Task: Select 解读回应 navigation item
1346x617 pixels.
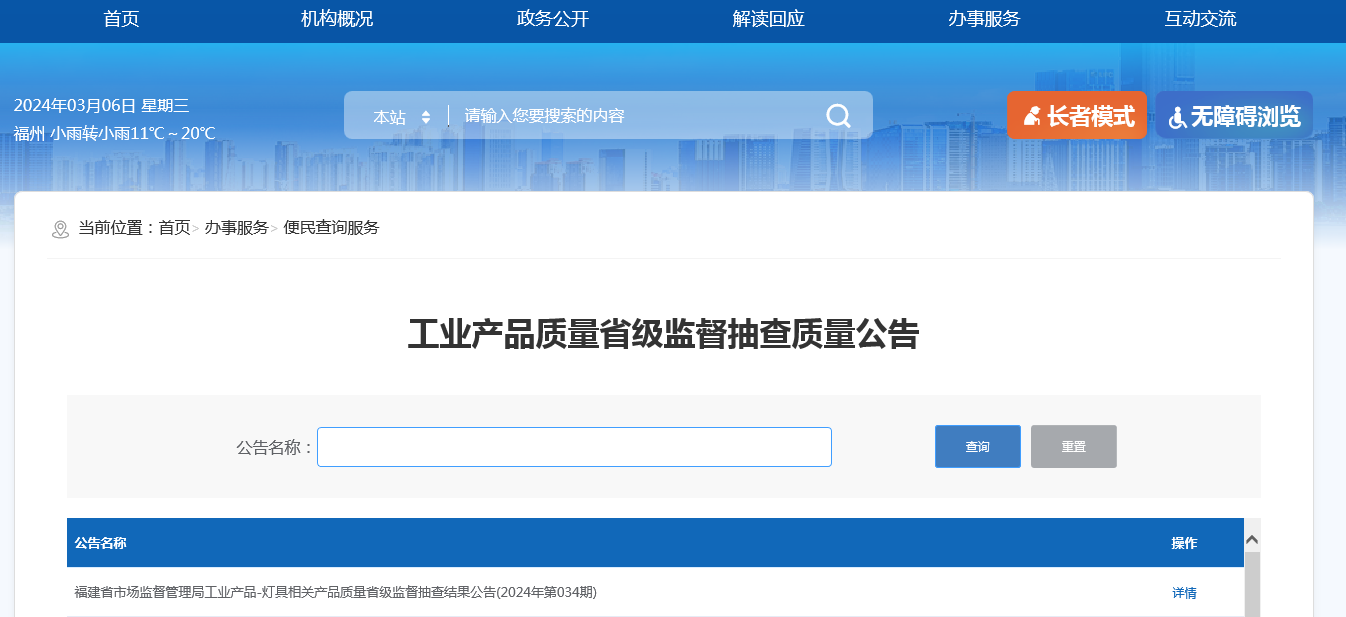Action: point(768,19)
